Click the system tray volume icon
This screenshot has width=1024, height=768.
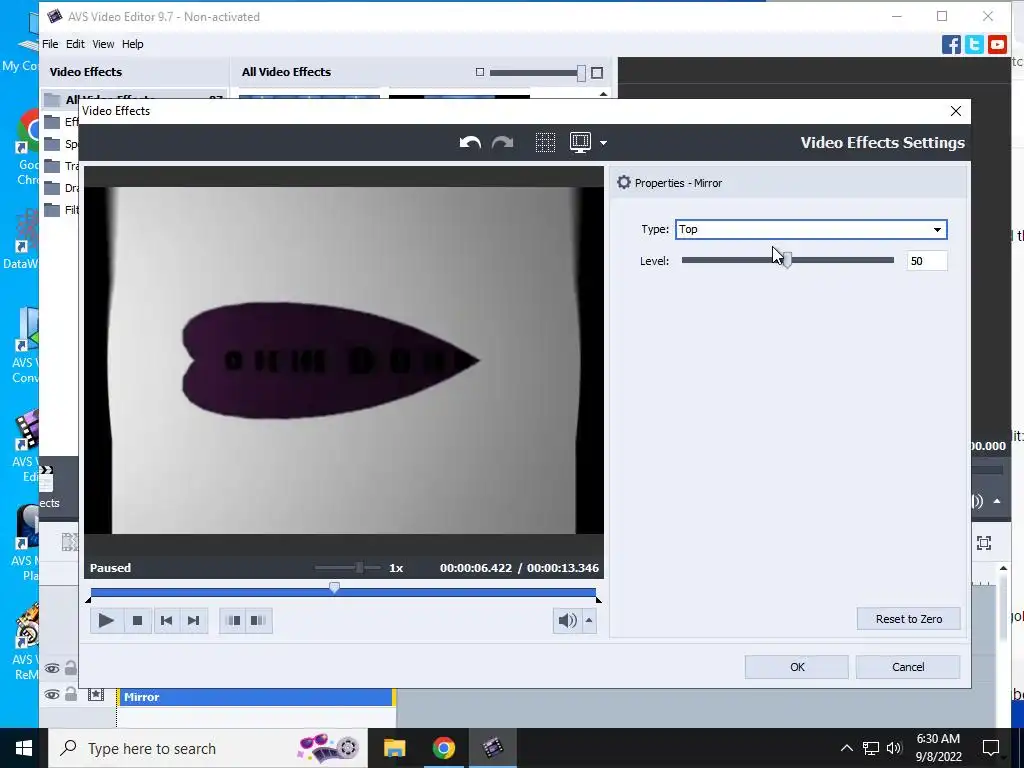click(x=894, y=748)
